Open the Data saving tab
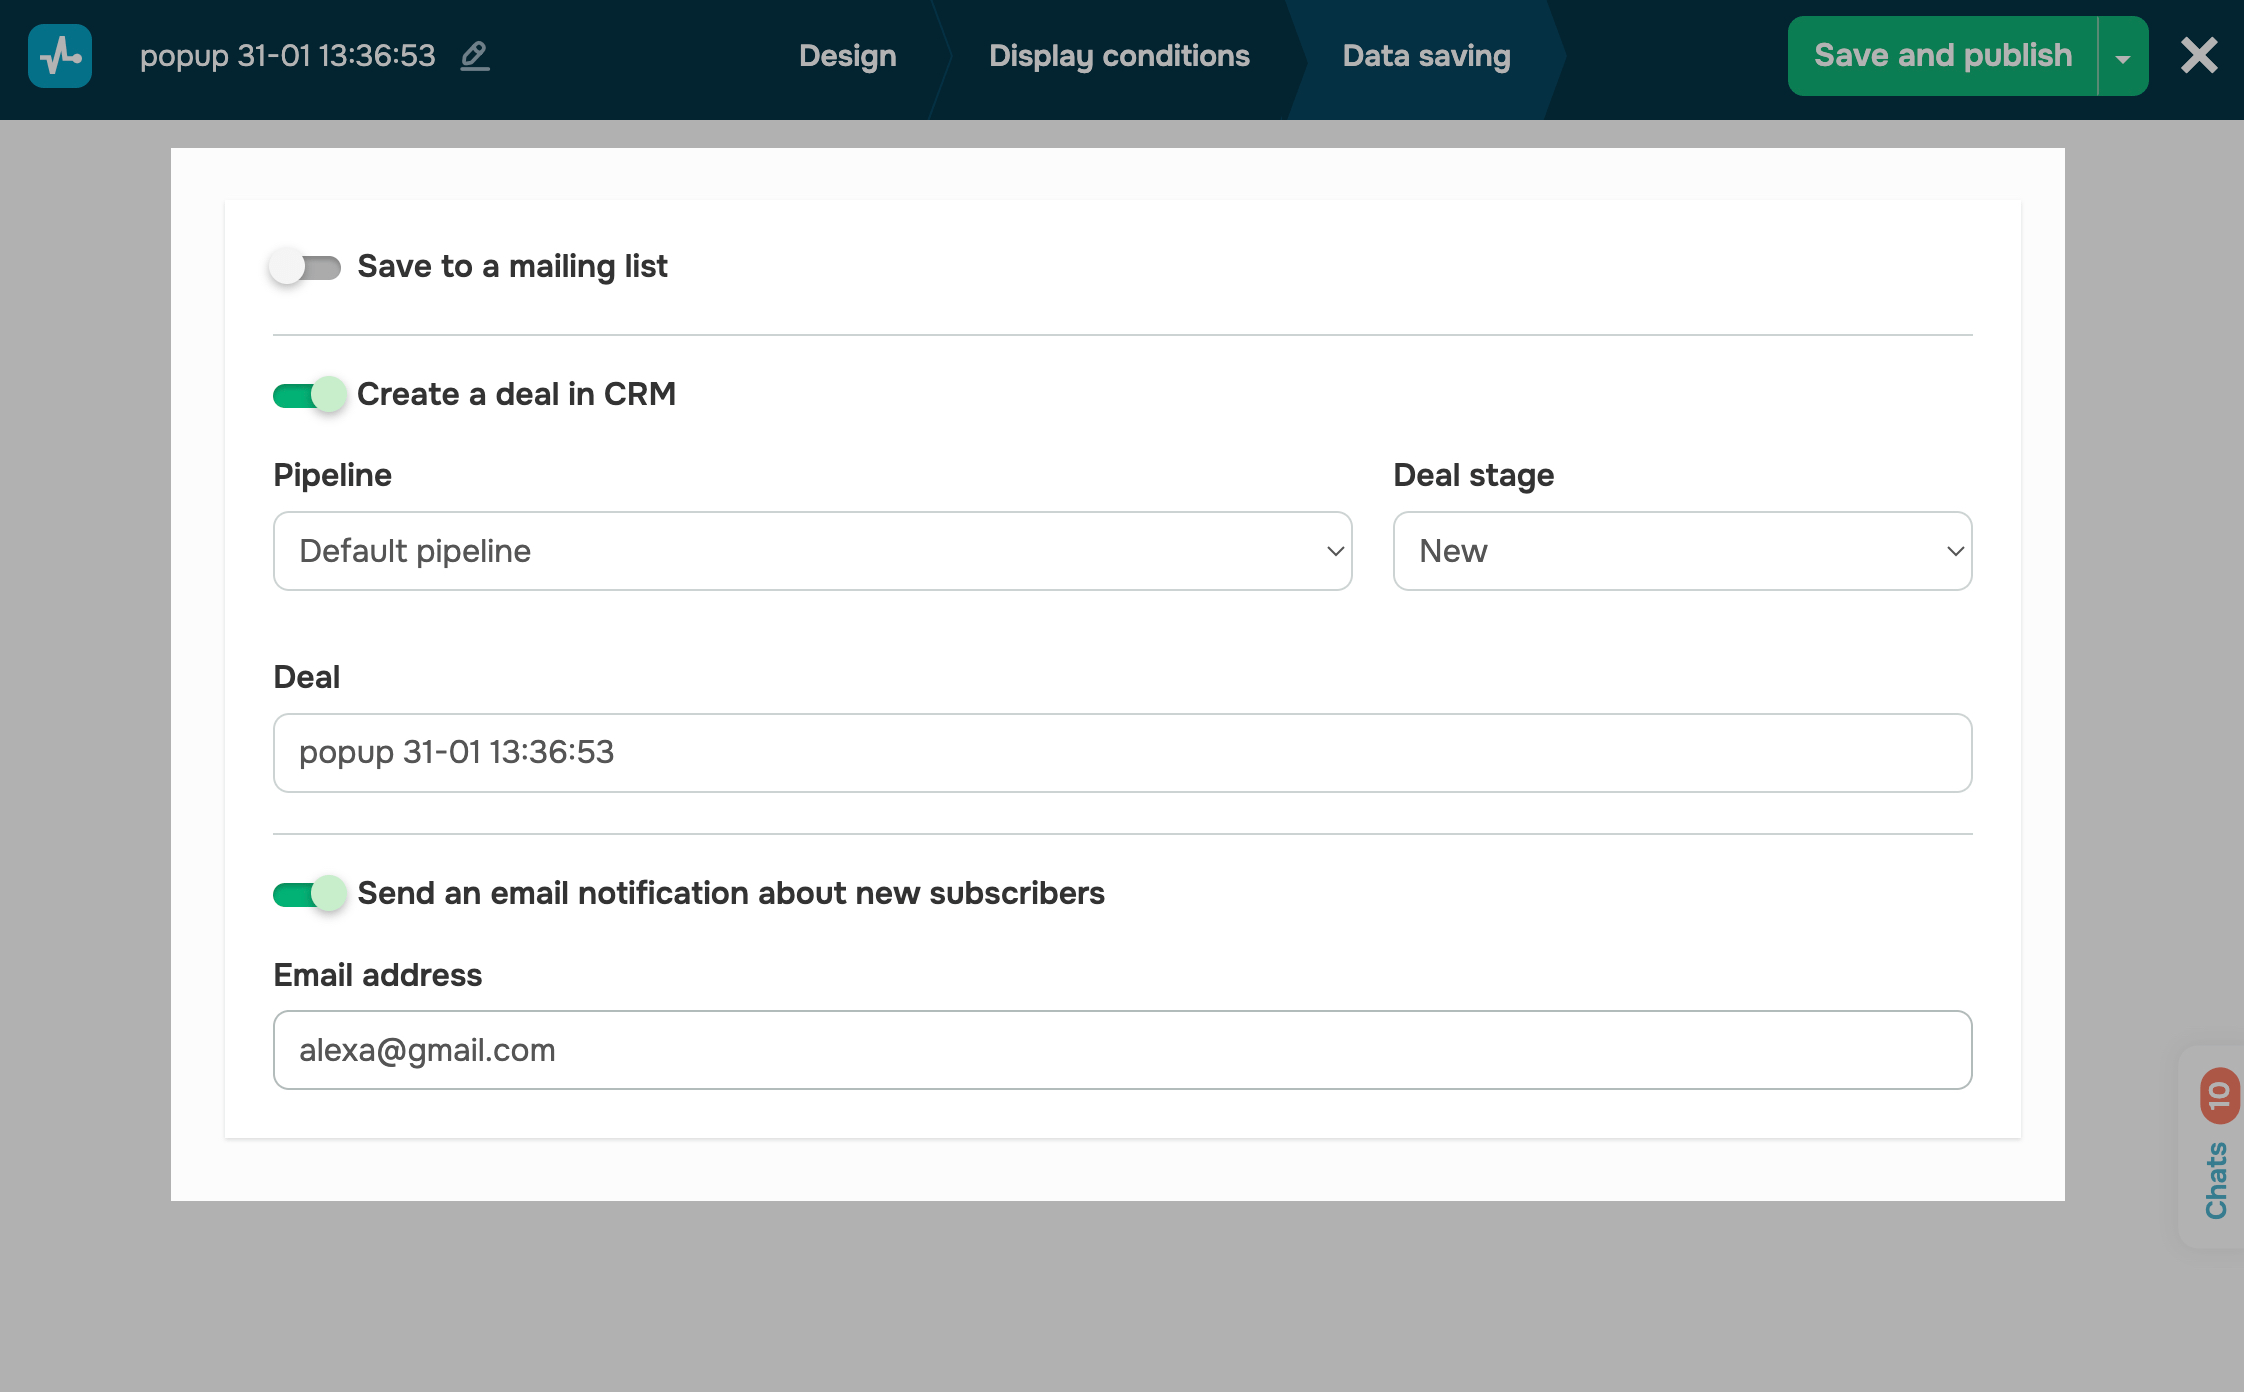Image resolution: width=2244 pixels, height=1392 pixels. (1426, 56)
